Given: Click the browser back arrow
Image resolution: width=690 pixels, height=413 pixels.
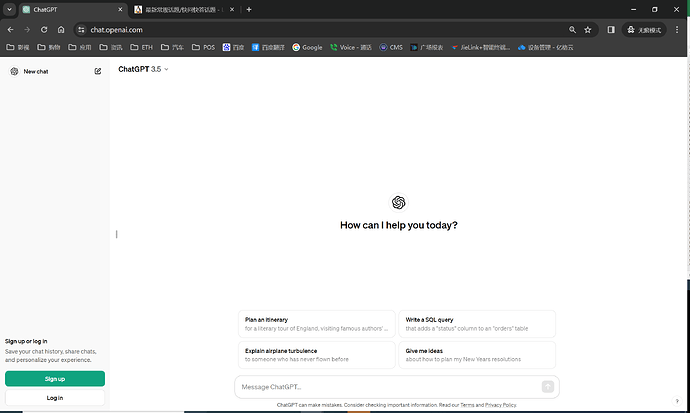Looking at the screenshot, I should click(11, 29).
